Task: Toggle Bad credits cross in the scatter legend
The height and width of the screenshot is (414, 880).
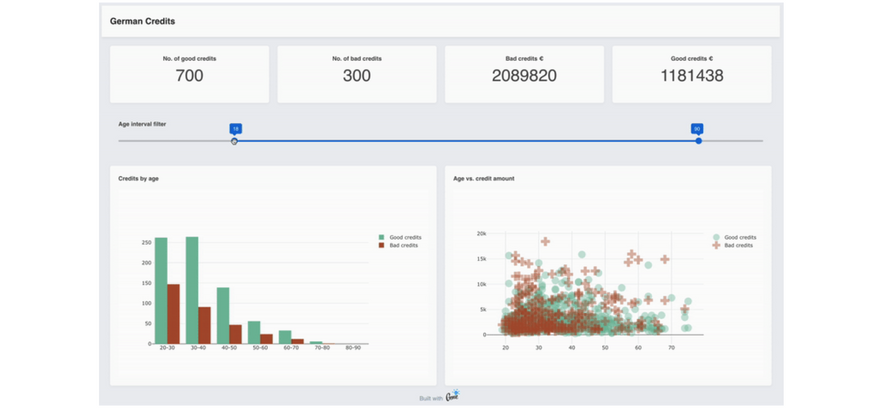Action: point(733,245)
